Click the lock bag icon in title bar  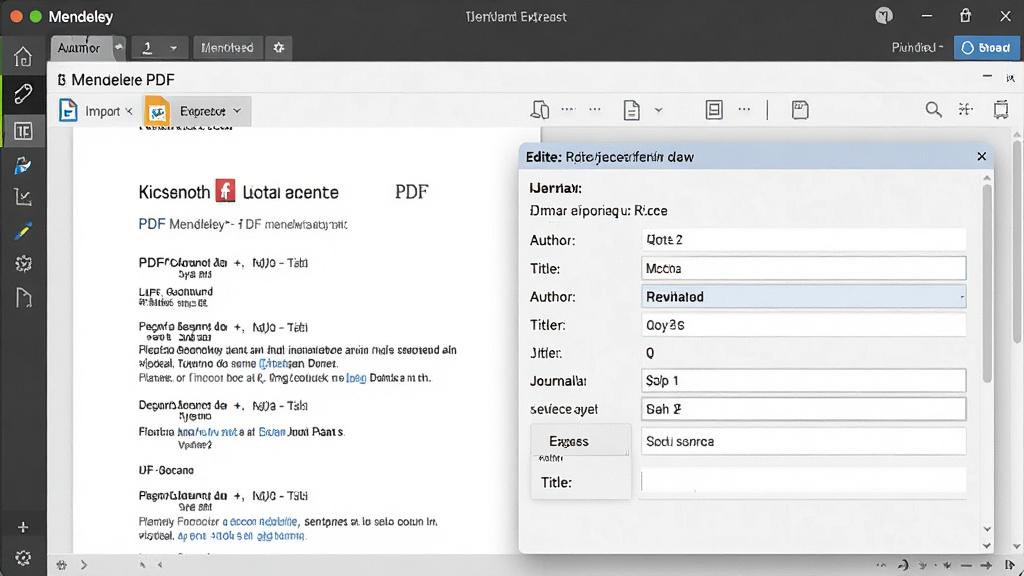pyautogui.click(x=965, y=15)
